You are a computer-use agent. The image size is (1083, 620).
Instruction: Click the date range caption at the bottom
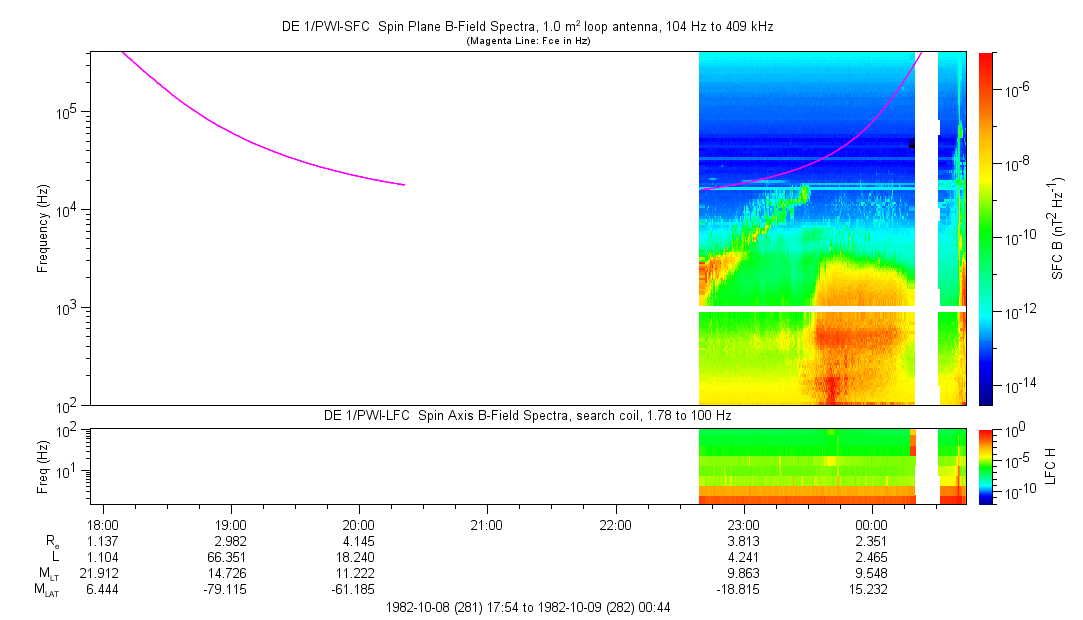click(x=527, y=607)
